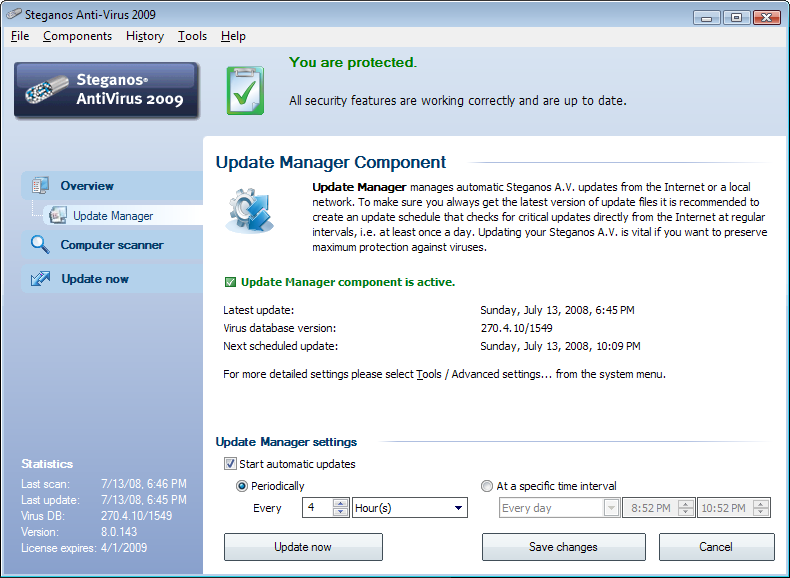Open the Computer scanner section
Image resolution: width=790 pixels, height=578 pixels.
click(112, 245)
